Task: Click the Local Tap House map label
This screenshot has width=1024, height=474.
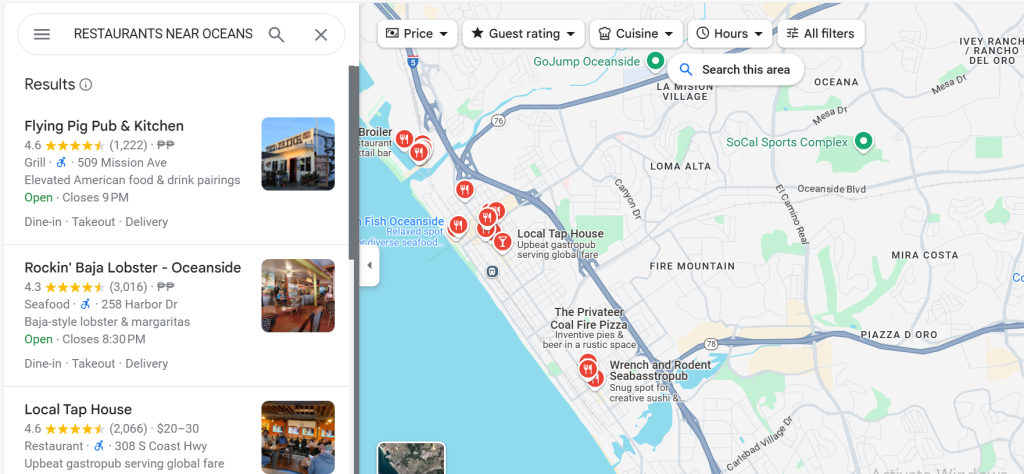Action: click(560, 234)
